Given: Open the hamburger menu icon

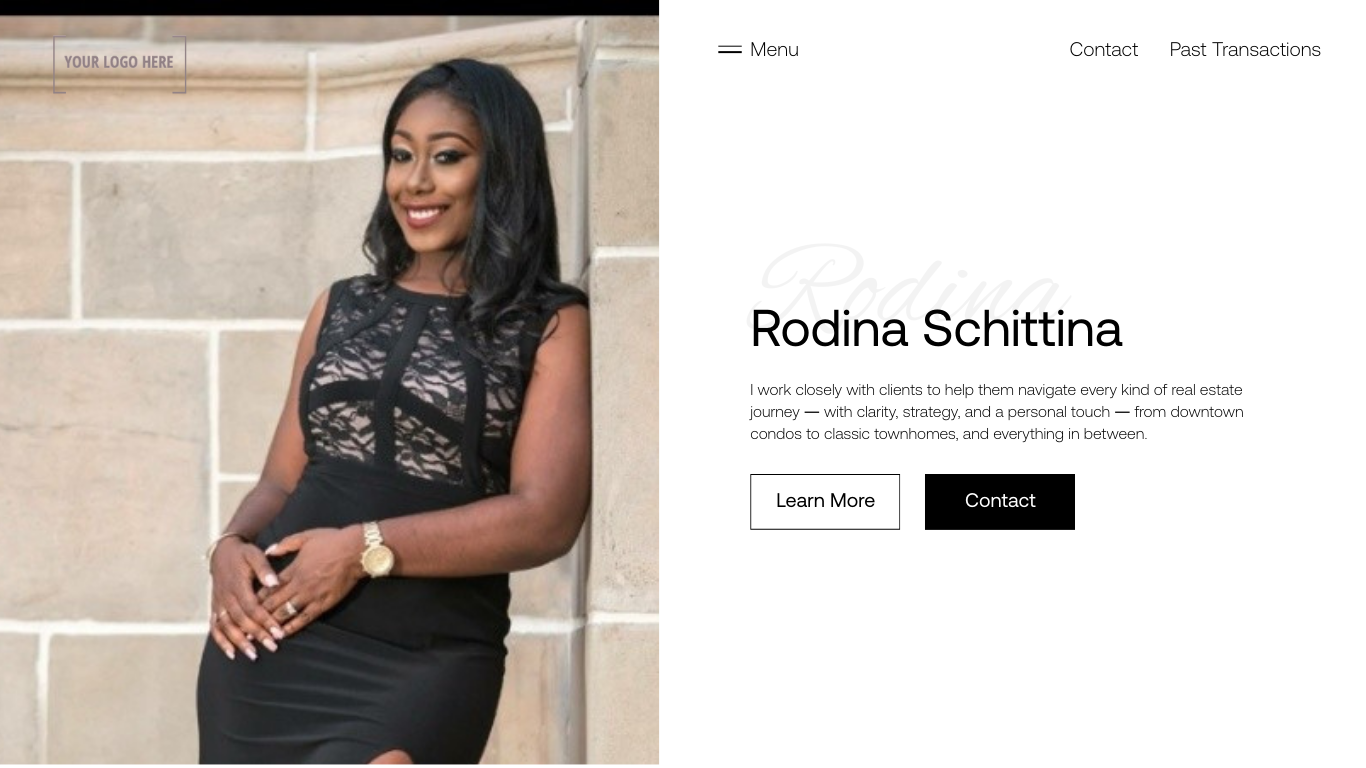Looking at the screenshot, I should click(730, 49).
